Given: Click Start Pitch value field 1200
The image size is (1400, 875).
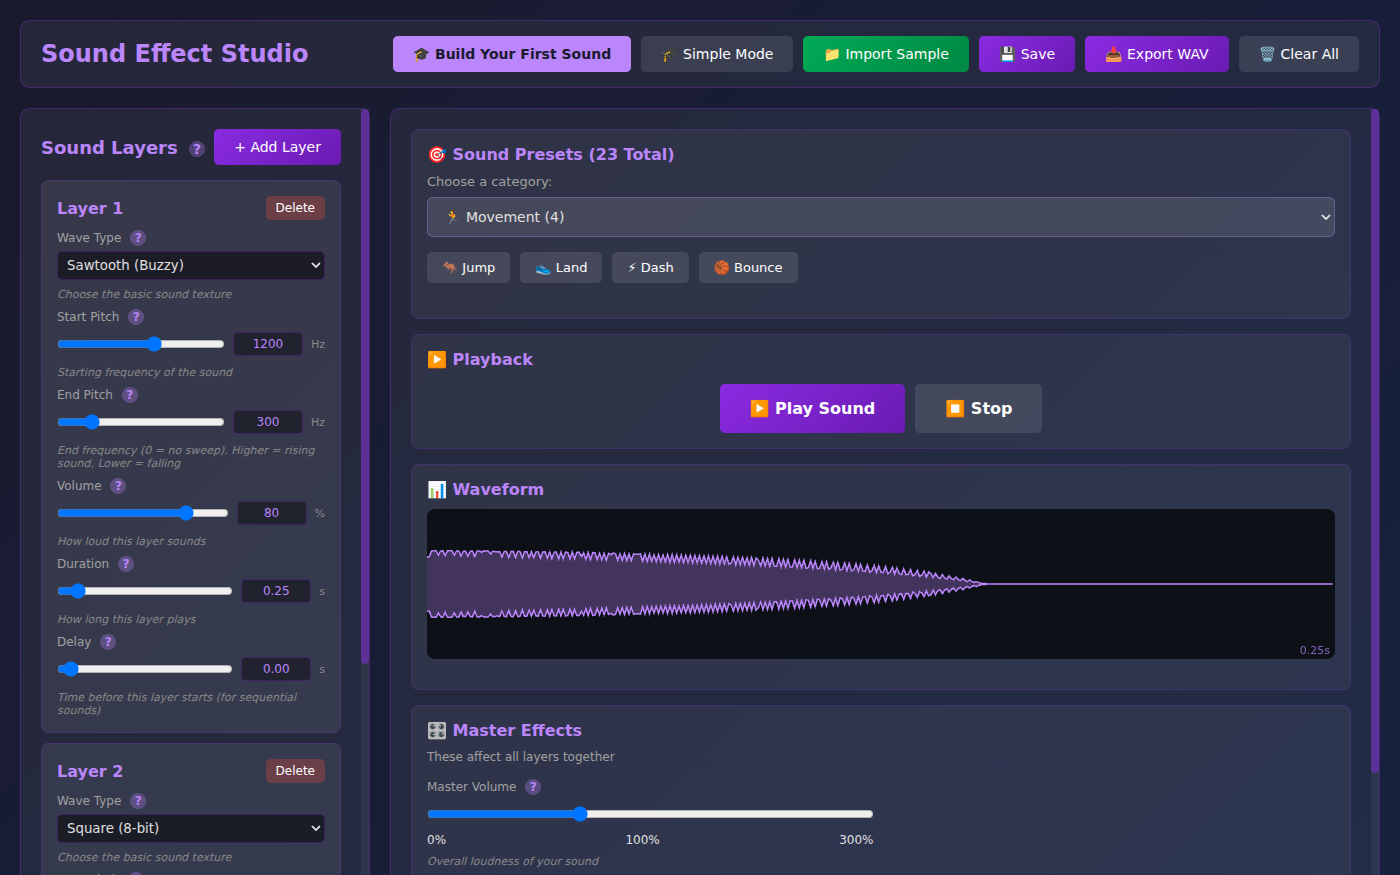Looking at the screenshot, I should (x=268, y=344).
